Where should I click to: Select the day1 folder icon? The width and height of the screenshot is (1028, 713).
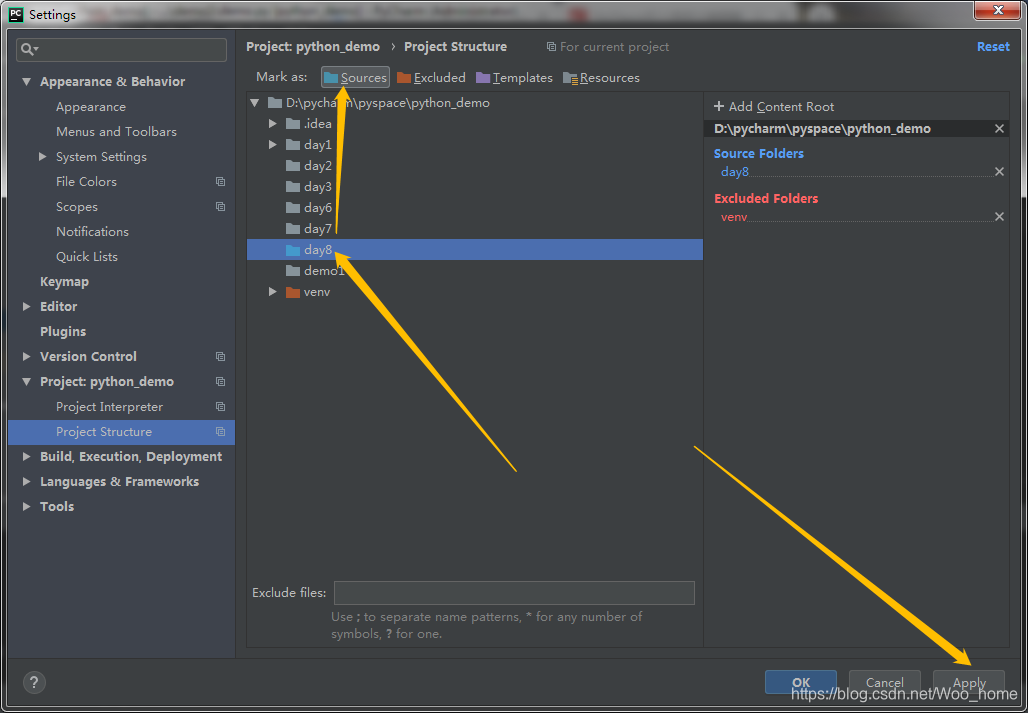(x=293, y=145)
